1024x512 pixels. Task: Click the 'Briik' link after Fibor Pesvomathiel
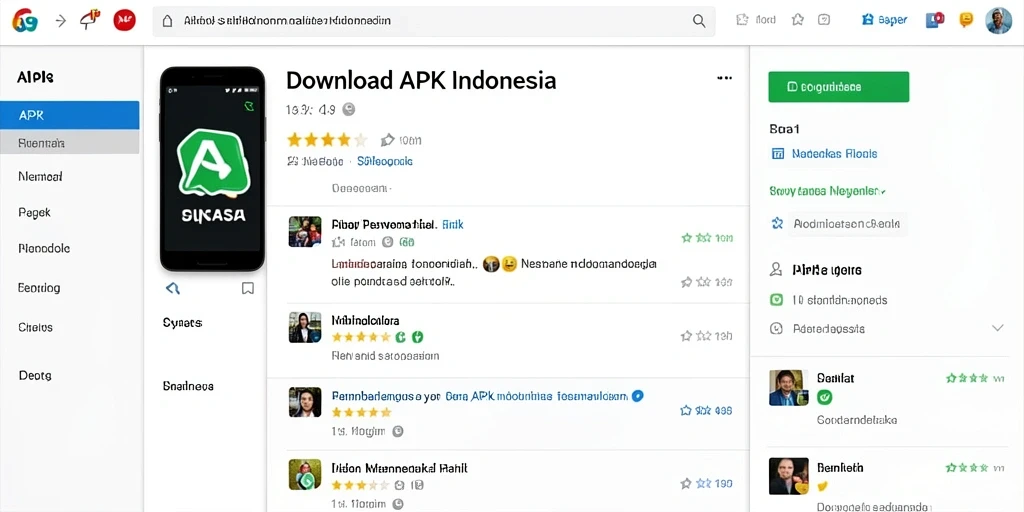pyautogui.click(x=453, y=224)
